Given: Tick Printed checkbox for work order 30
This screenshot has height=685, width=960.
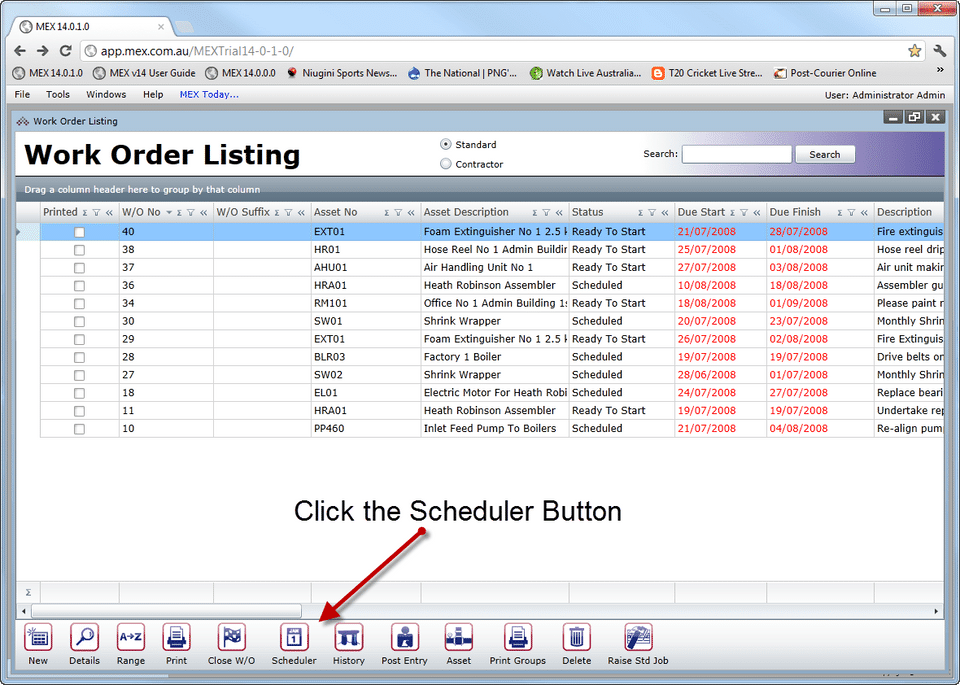Looking at the screenshot, I should 79,321.
